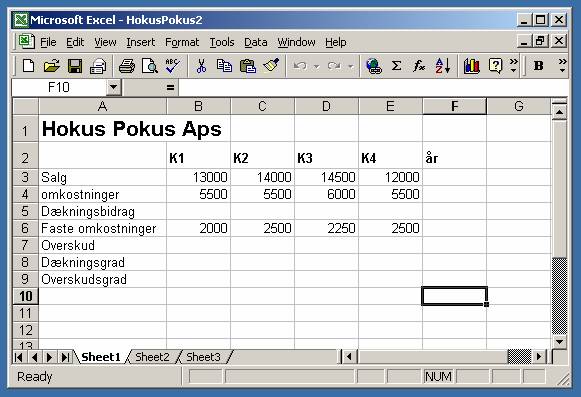The width and height of the screenshot is (581, 397).
Task: Toggle Bold formatting button
Action: pos(538,66)
